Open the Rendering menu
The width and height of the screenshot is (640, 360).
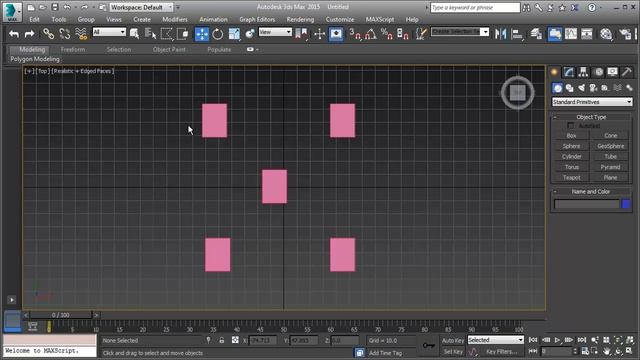click(300, 19)
